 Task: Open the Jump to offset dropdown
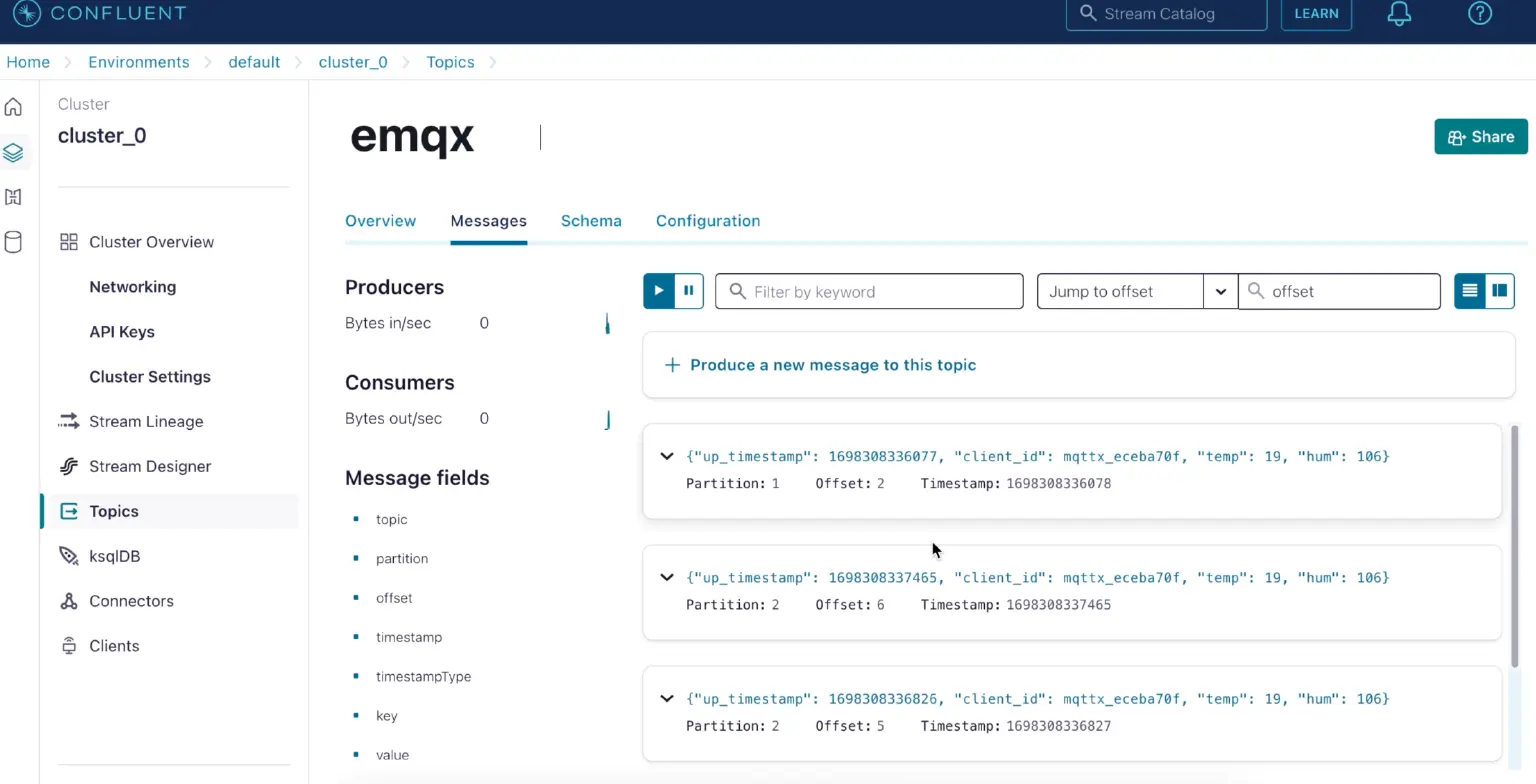1220,292
